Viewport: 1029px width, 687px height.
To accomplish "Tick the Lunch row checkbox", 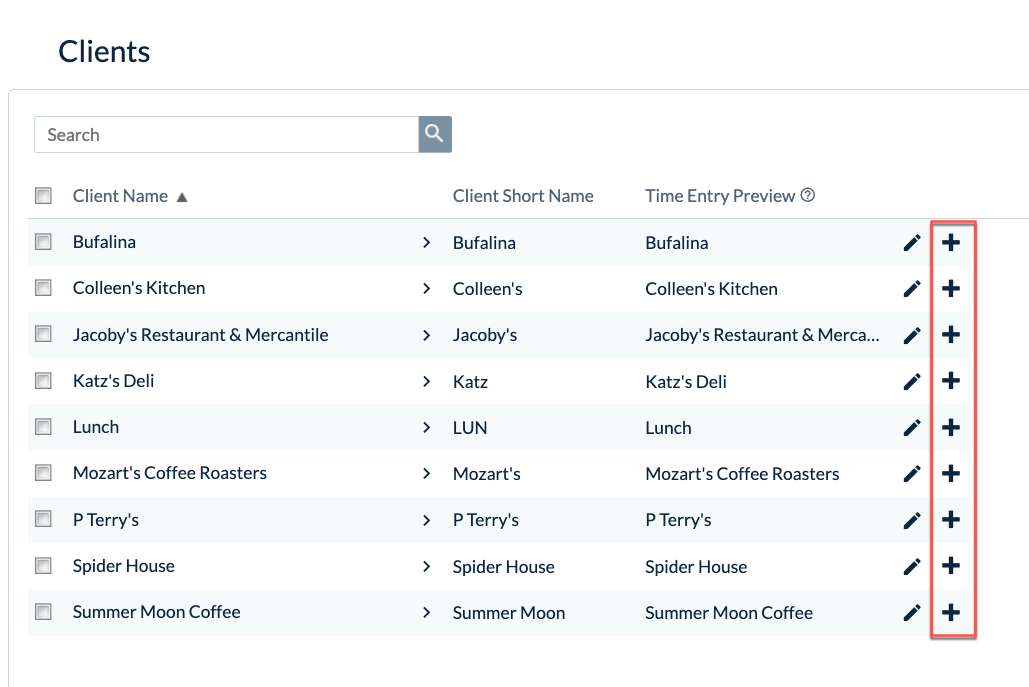I will 43,427.
